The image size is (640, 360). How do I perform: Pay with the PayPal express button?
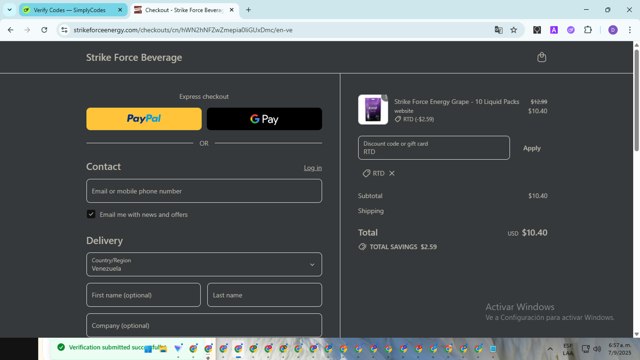[x=144, y=119]
